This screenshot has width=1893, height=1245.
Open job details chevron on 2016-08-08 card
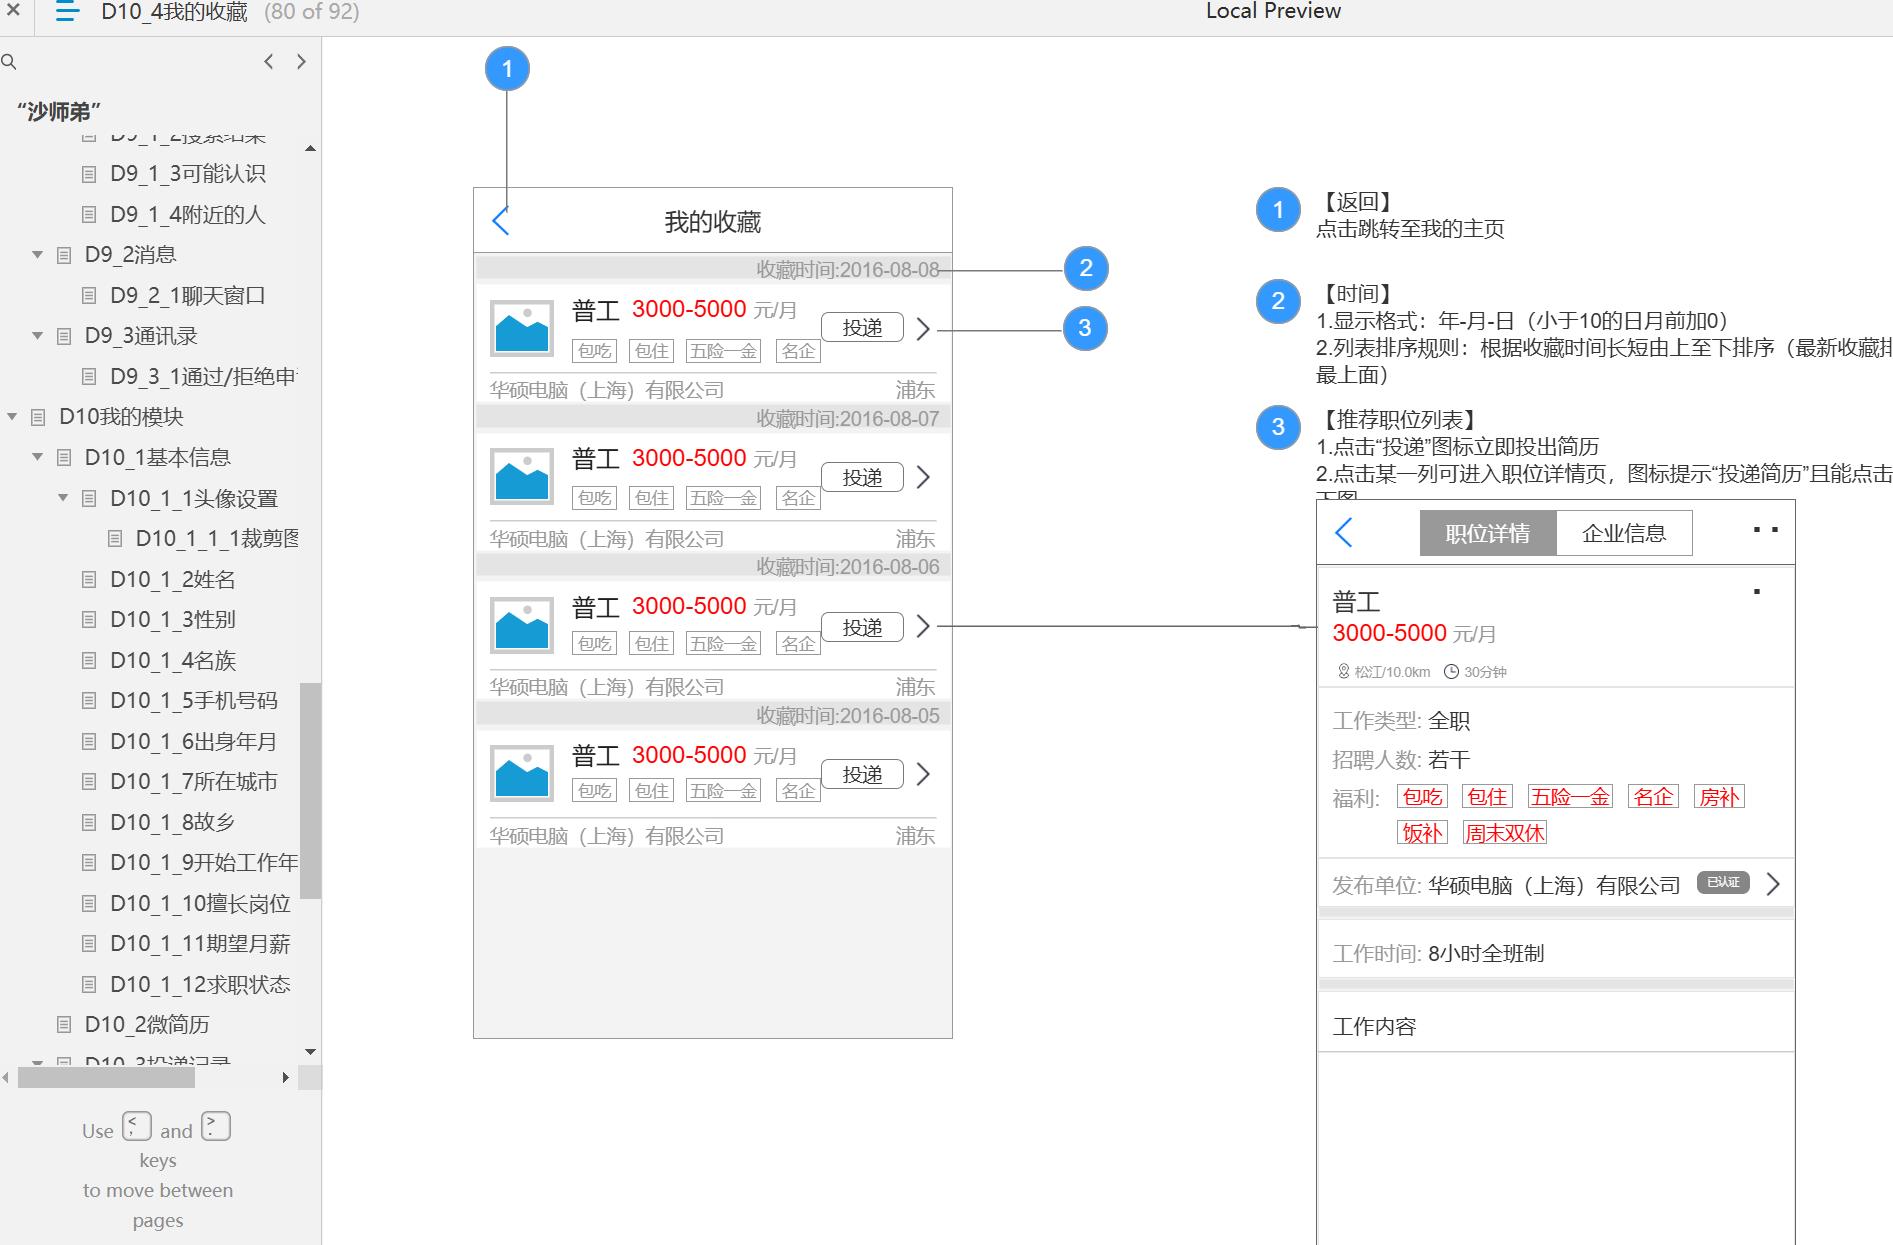923,329
